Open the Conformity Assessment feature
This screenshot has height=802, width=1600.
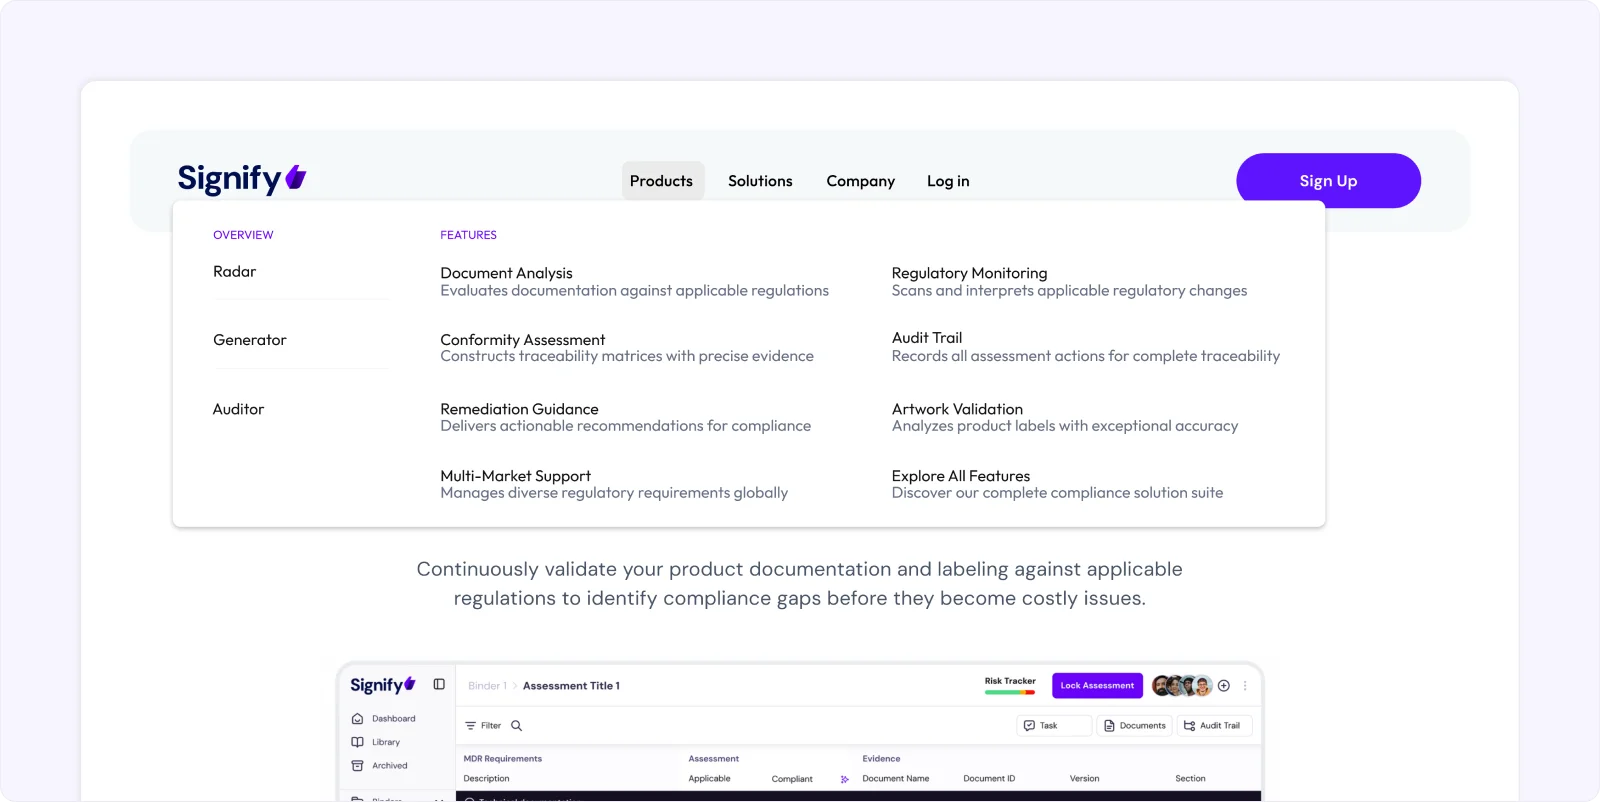(627, 348)
